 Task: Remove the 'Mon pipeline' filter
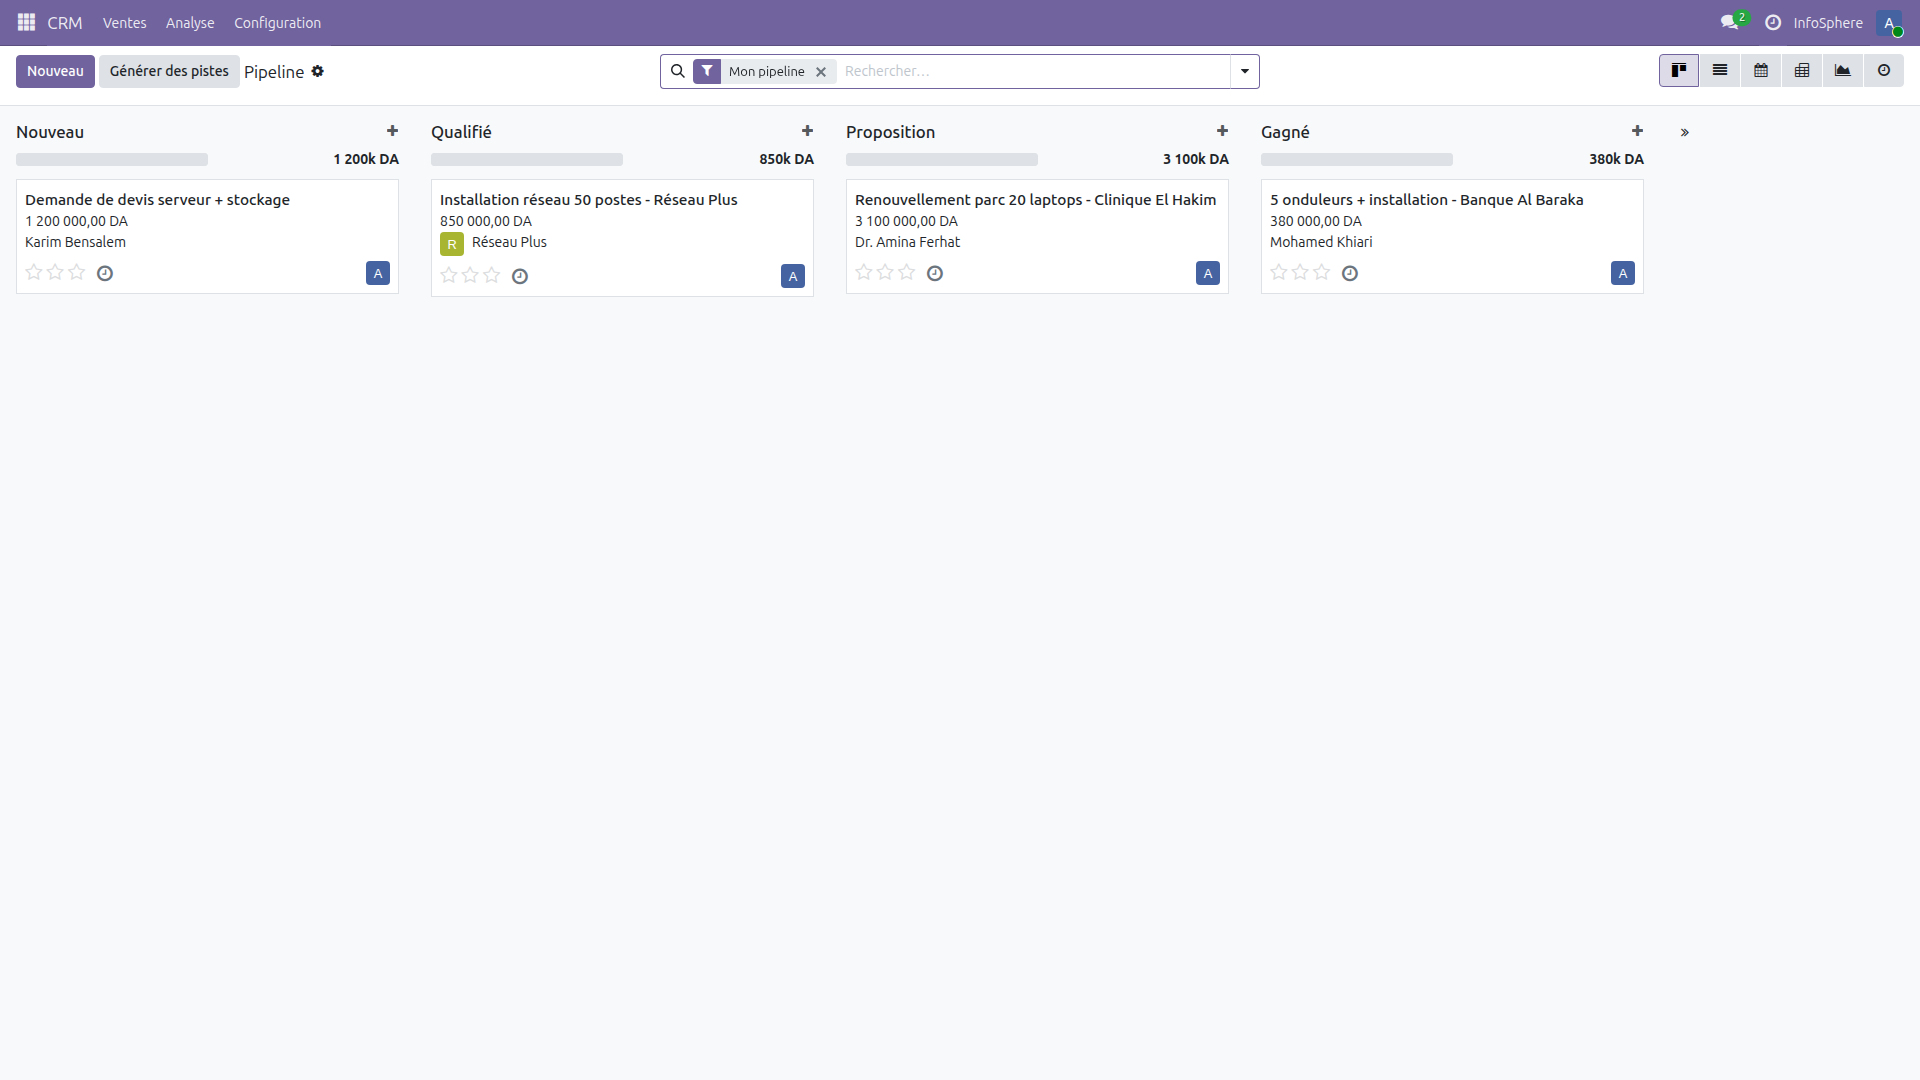821,71
